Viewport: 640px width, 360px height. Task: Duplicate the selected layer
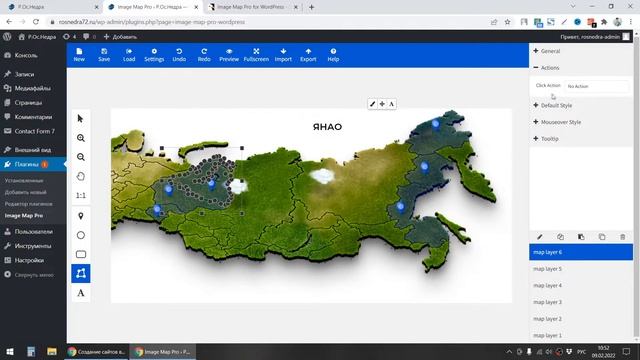pos(602,237)
